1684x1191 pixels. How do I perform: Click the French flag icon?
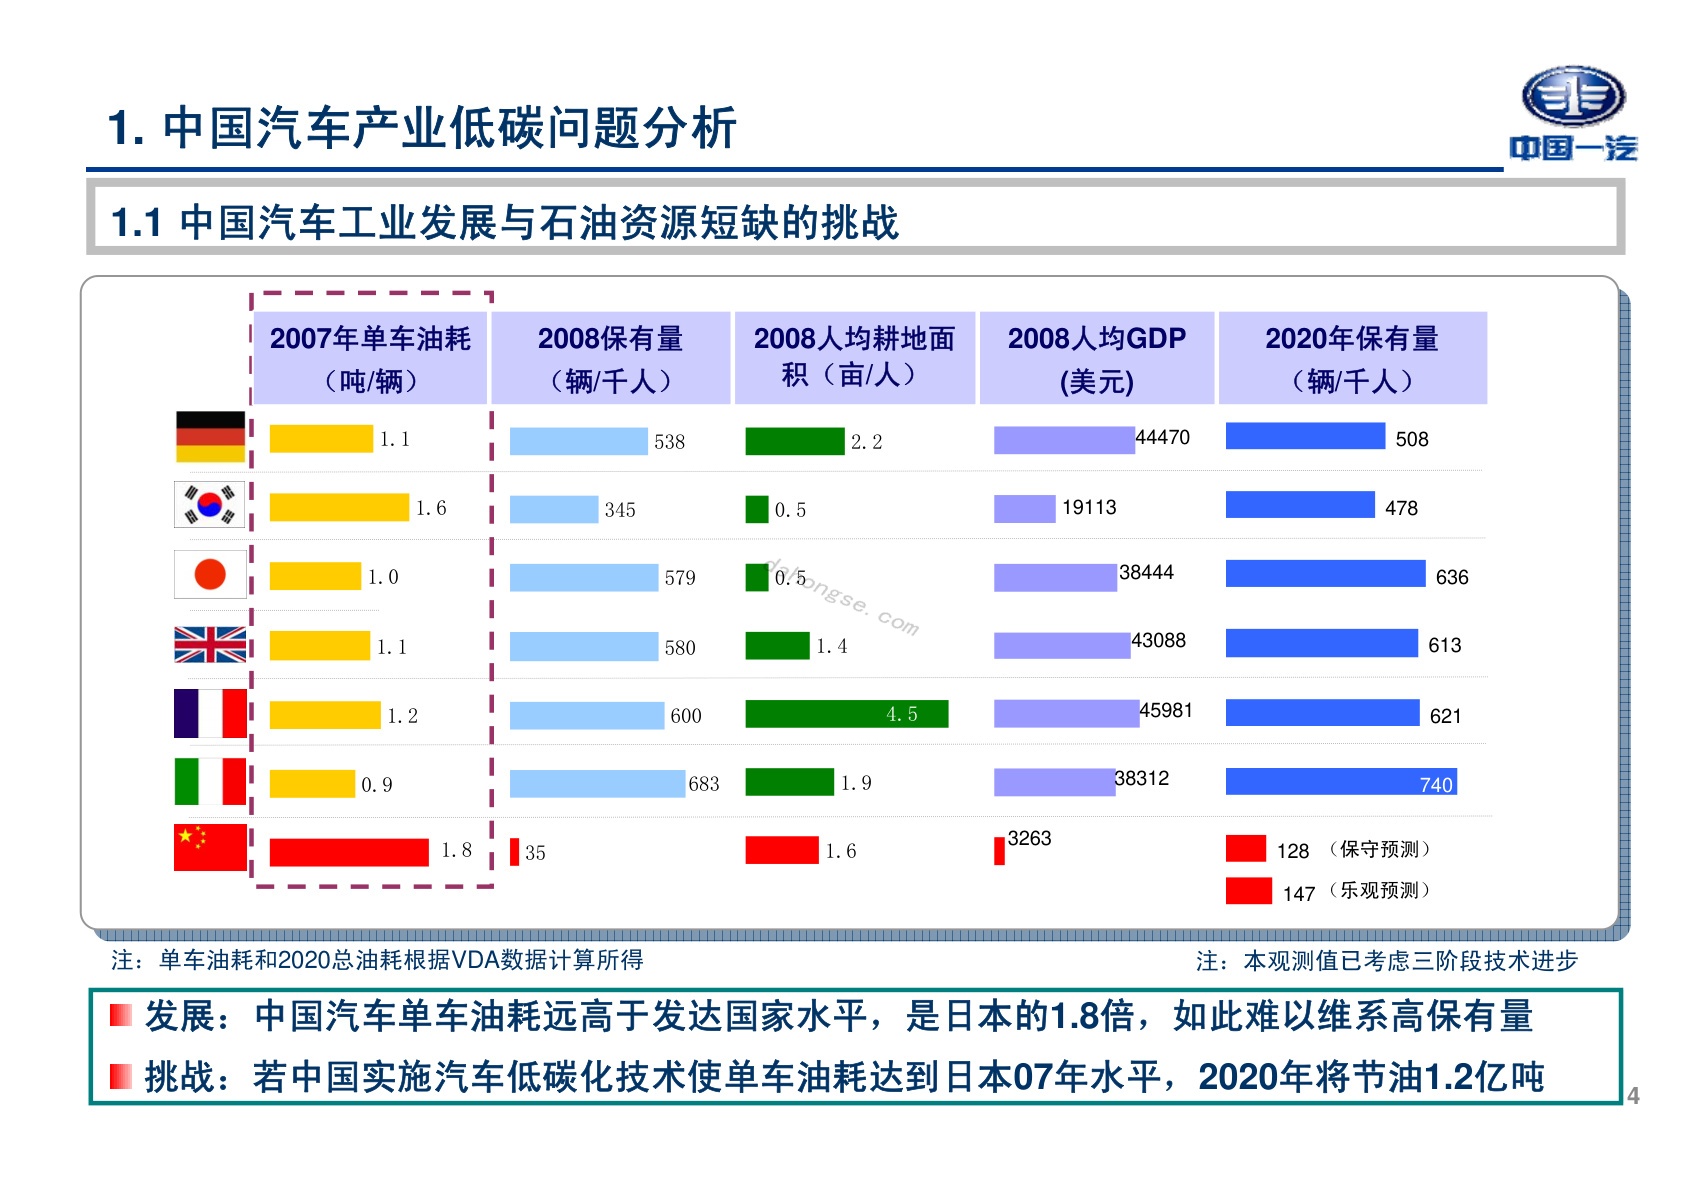(210, 713)
